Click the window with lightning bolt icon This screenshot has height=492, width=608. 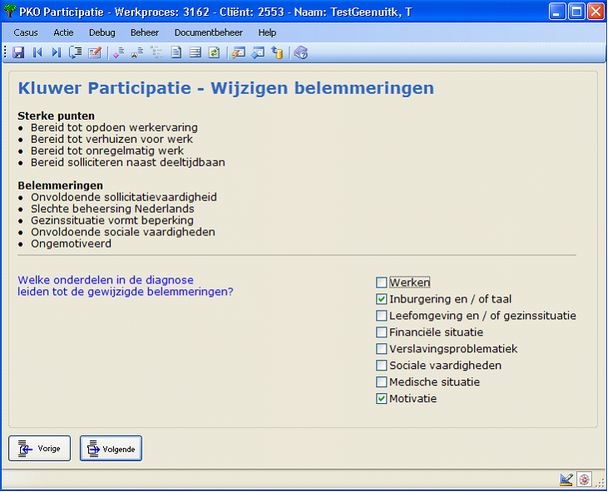[238, 52]
